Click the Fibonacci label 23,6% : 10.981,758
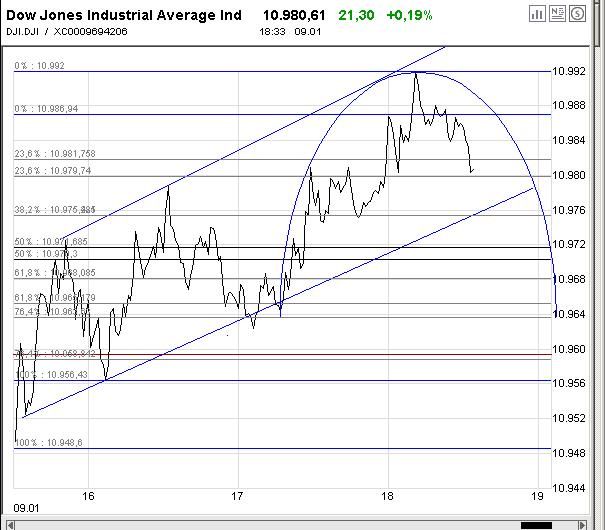Screen dimensions: 605x530 click(55, 154)
